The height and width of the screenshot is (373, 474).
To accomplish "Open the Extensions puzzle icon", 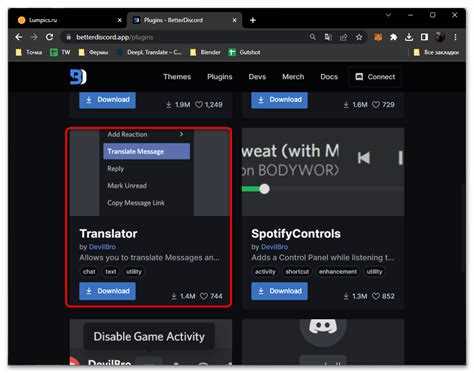I will [x=394, y=37].
